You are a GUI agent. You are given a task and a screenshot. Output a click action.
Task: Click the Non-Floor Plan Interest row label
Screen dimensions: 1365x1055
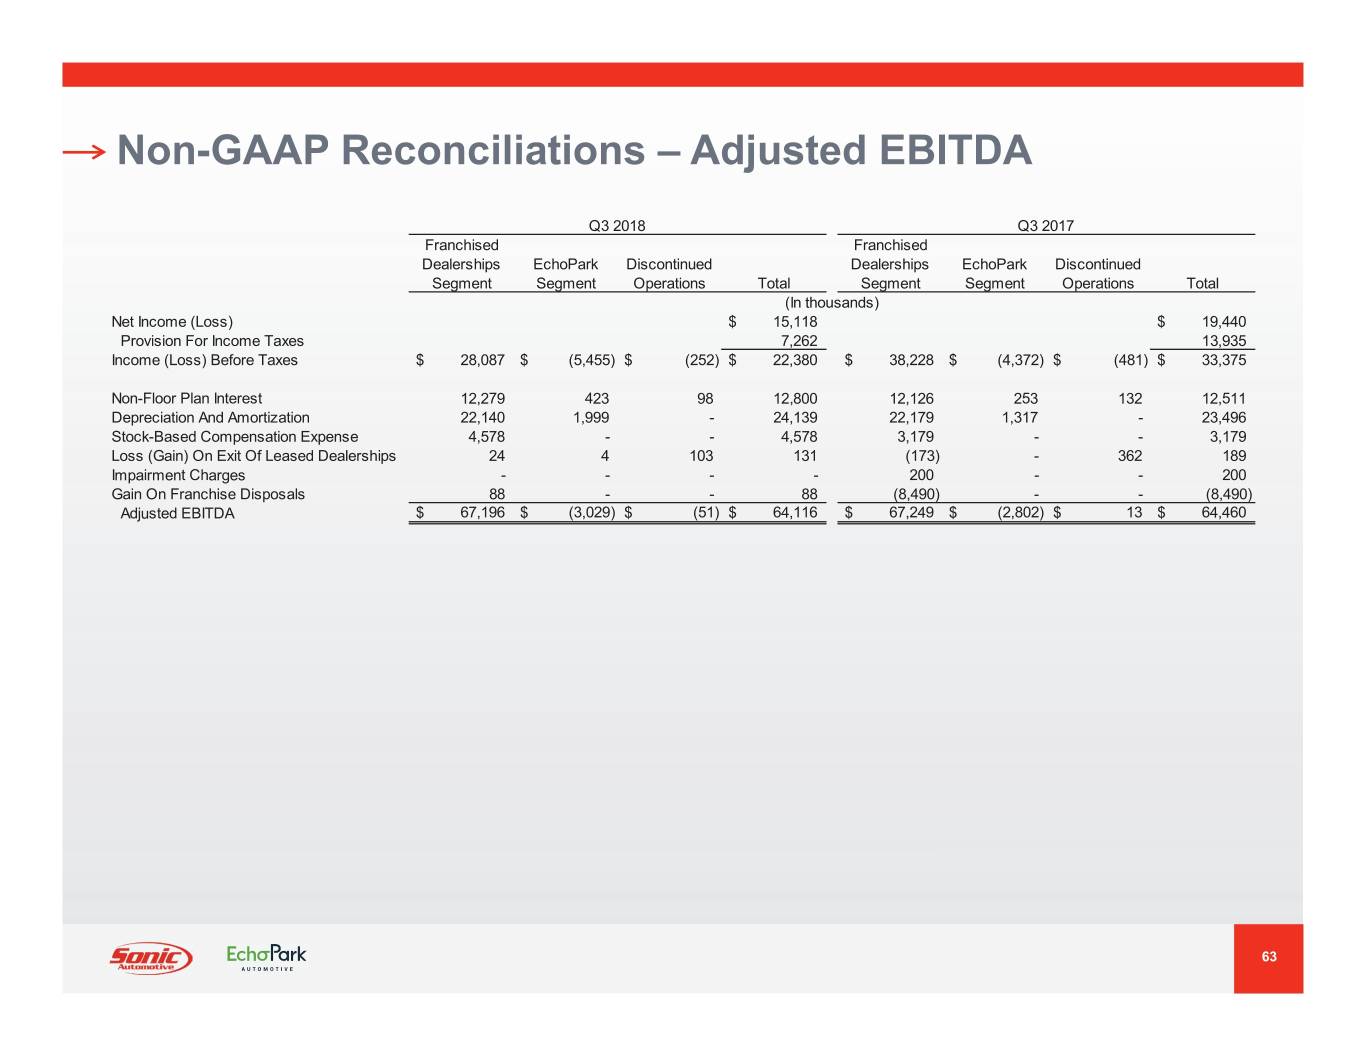point(187,399)
